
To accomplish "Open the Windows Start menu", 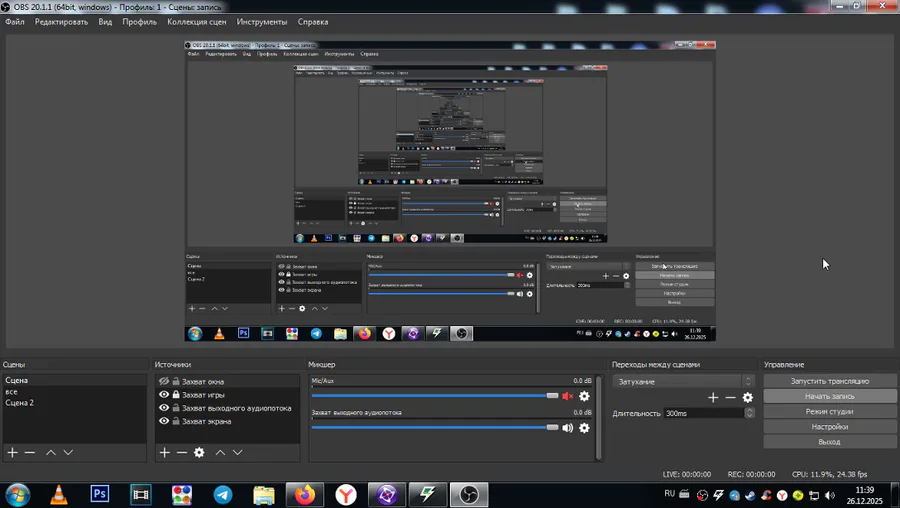I will click(x=17, y=495).
